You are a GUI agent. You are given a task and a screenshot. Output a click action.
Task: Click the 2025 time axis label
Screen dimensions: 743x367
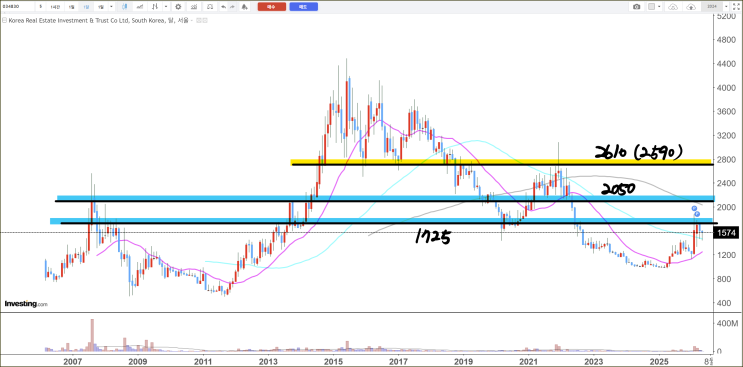pos(658,361)
